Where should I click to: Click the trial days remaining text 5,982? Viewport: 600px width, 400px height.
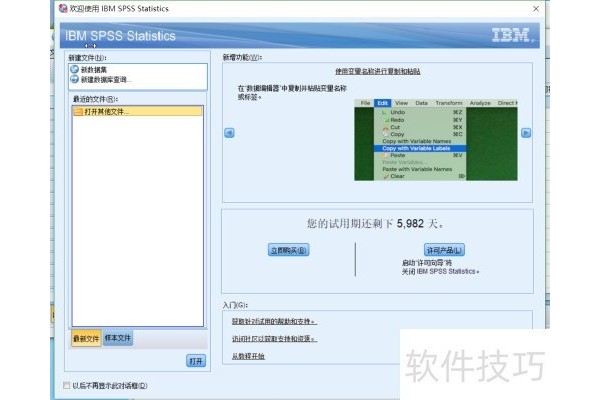click(410, 224)
